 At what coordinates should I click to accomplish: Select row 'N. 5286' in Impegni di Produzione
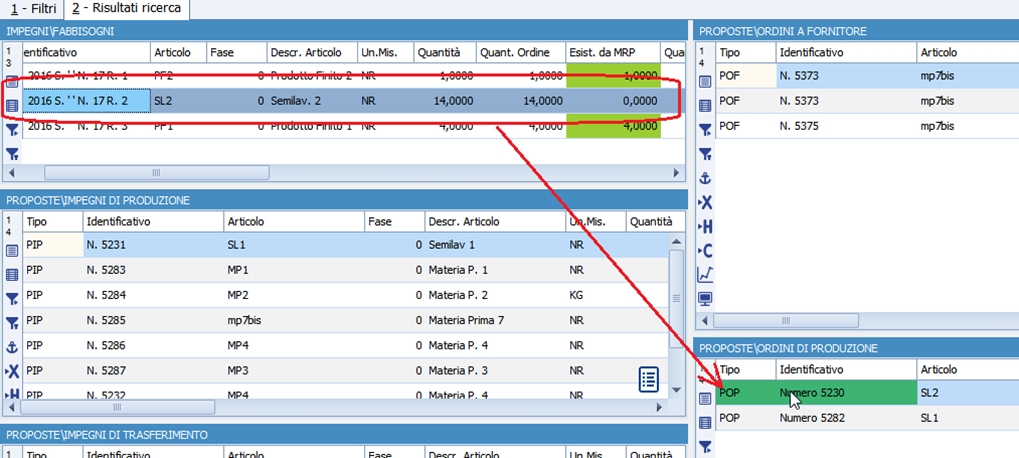[346, 345]
